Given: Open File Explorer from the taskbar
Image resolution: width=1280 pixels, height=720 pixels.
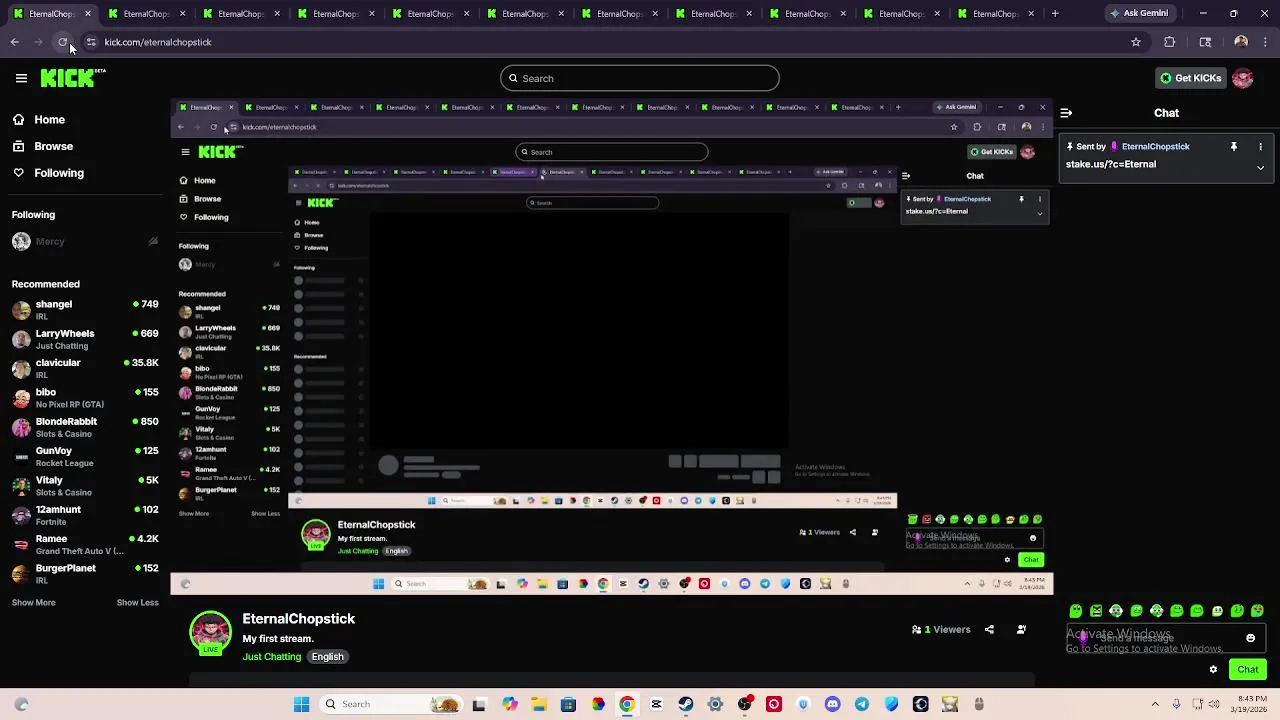Looking at the screenshot, I should (539, 704).
